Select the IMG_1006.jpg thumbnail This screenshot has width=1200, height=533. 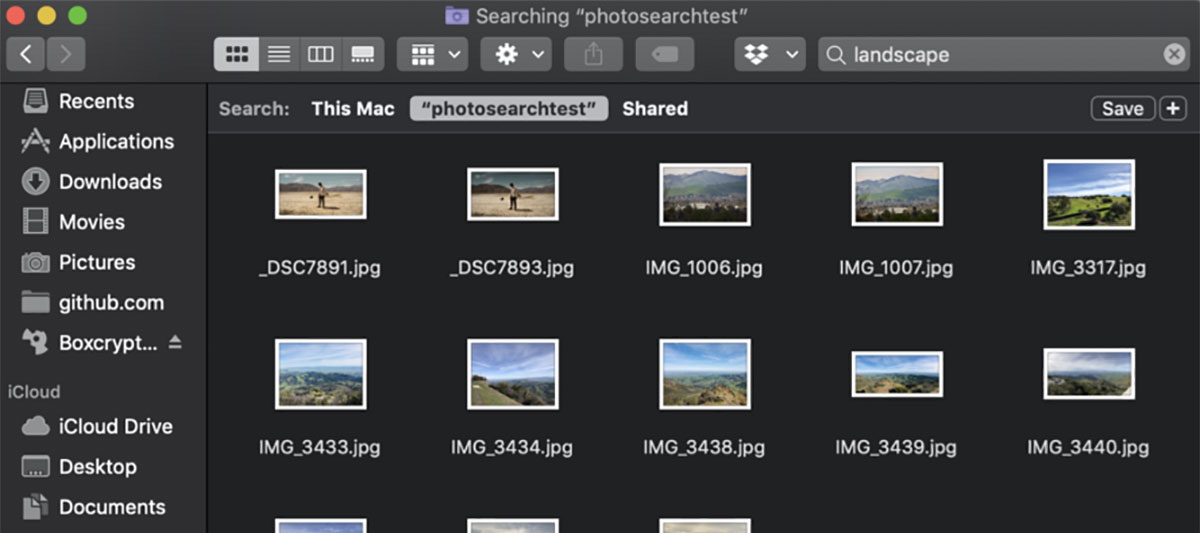(704, 194)
